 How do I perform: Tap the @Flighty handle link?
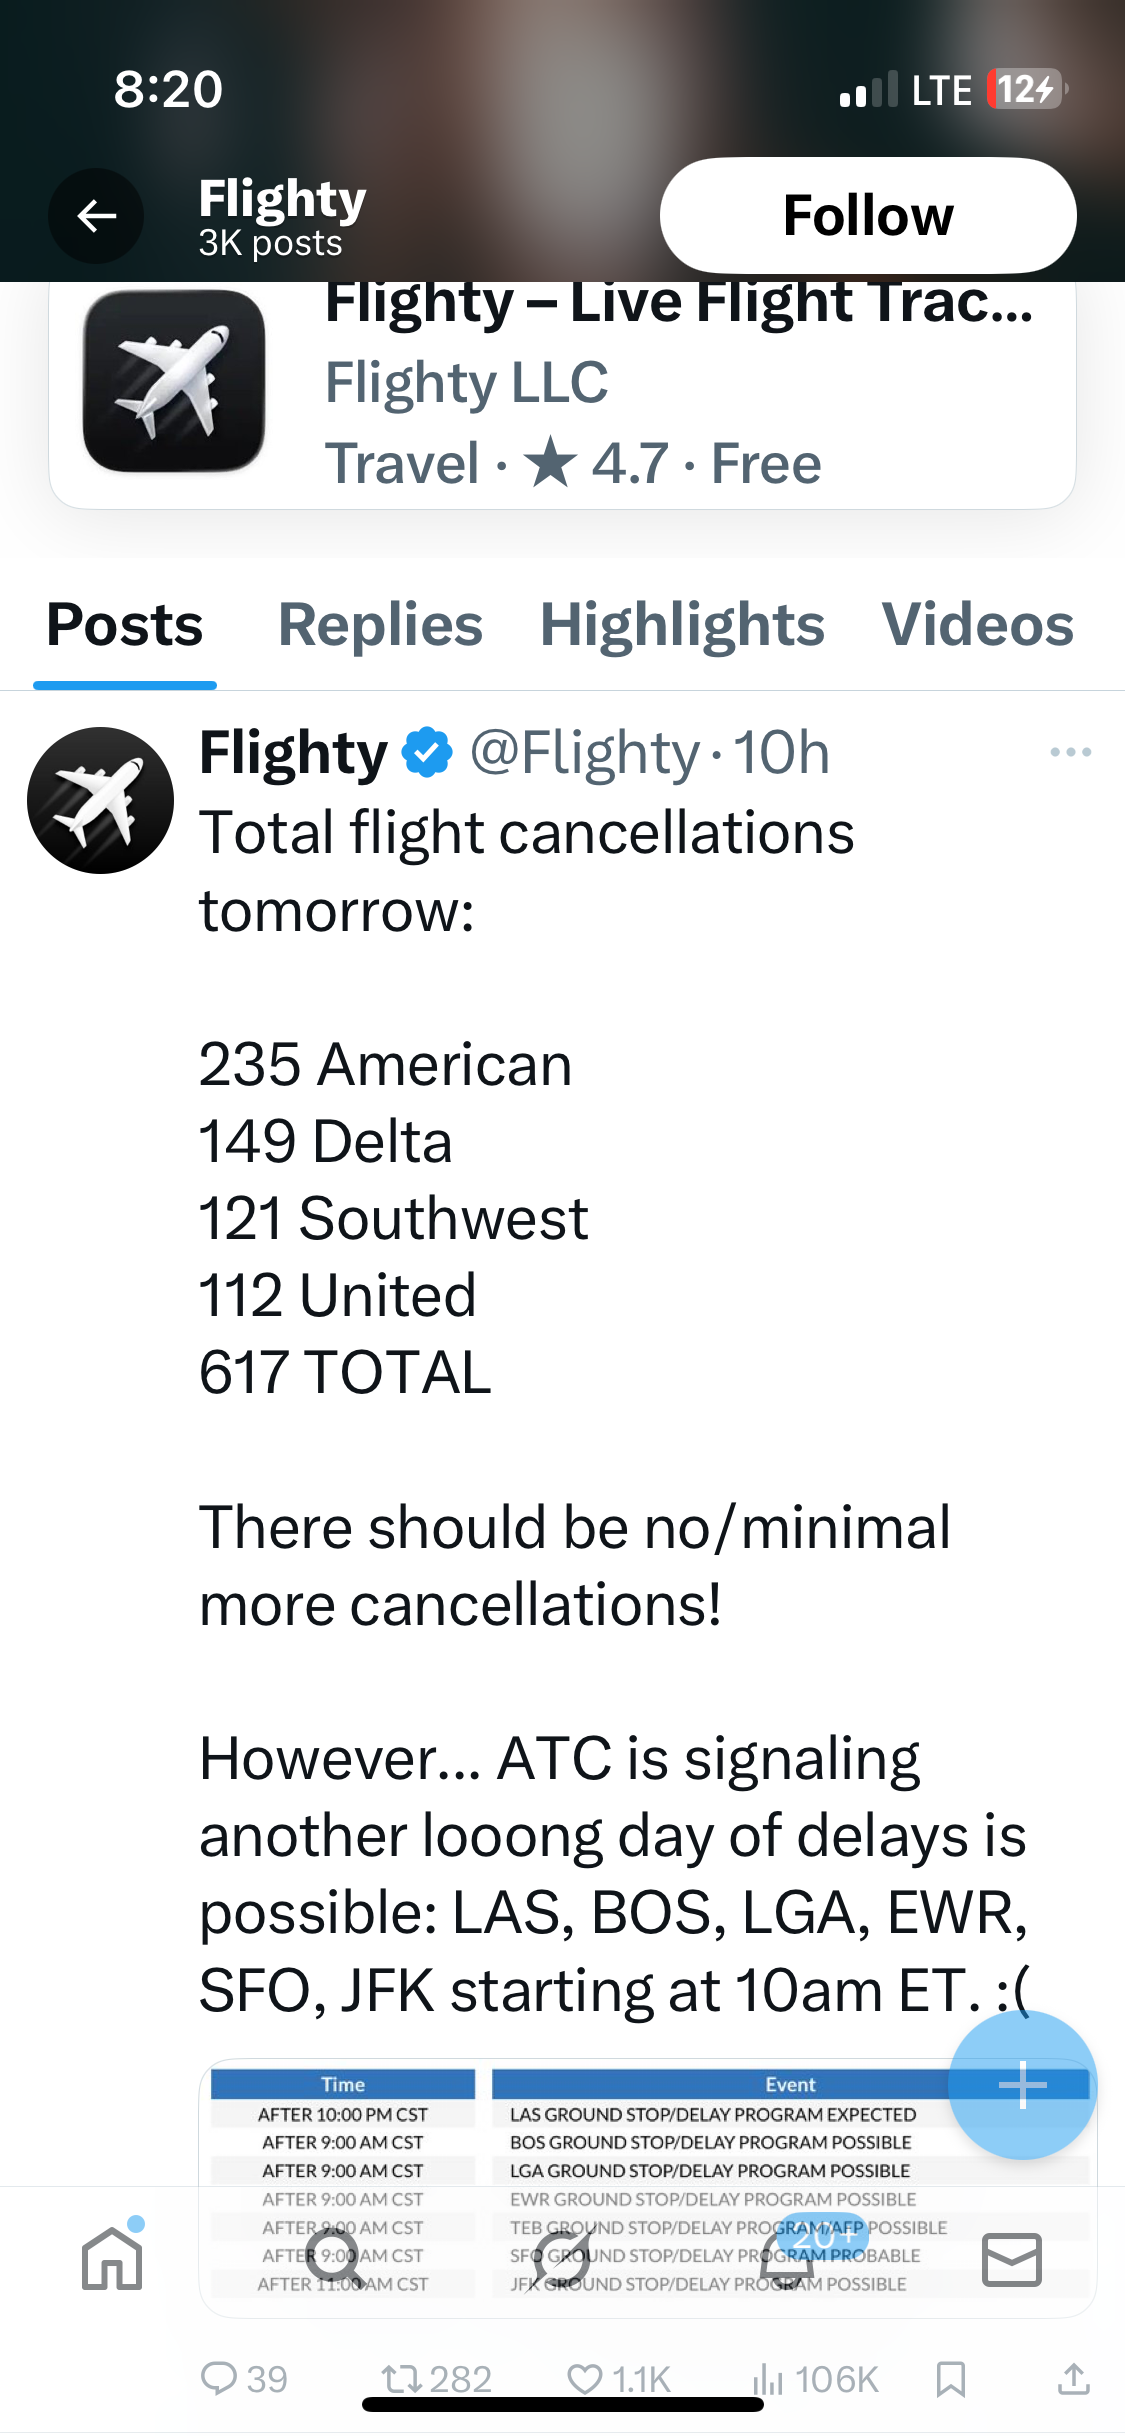(584, 752)
